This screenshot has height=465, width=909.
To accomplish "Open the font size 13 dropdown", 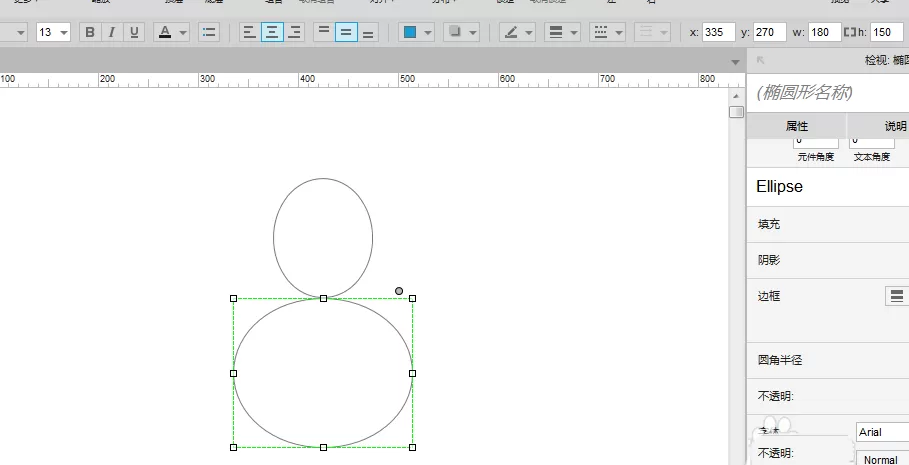I will point(53,32).
